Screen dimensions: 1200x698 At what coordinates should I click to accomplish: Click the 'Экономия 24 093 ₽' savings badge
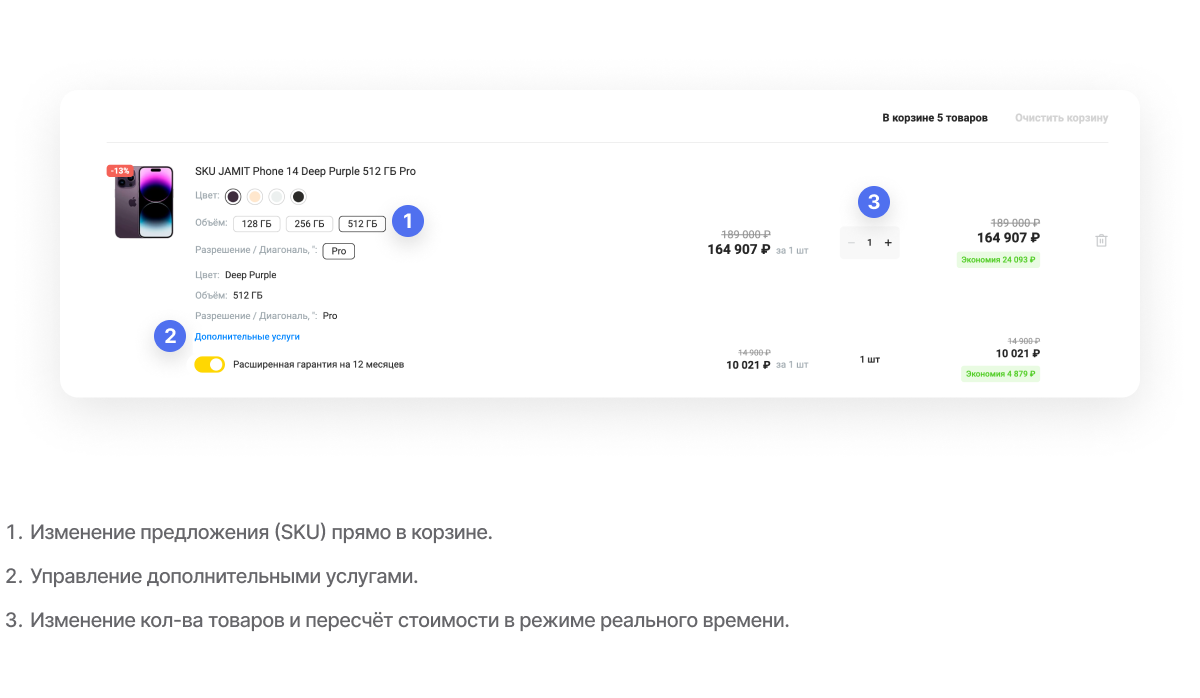(998, 260)
